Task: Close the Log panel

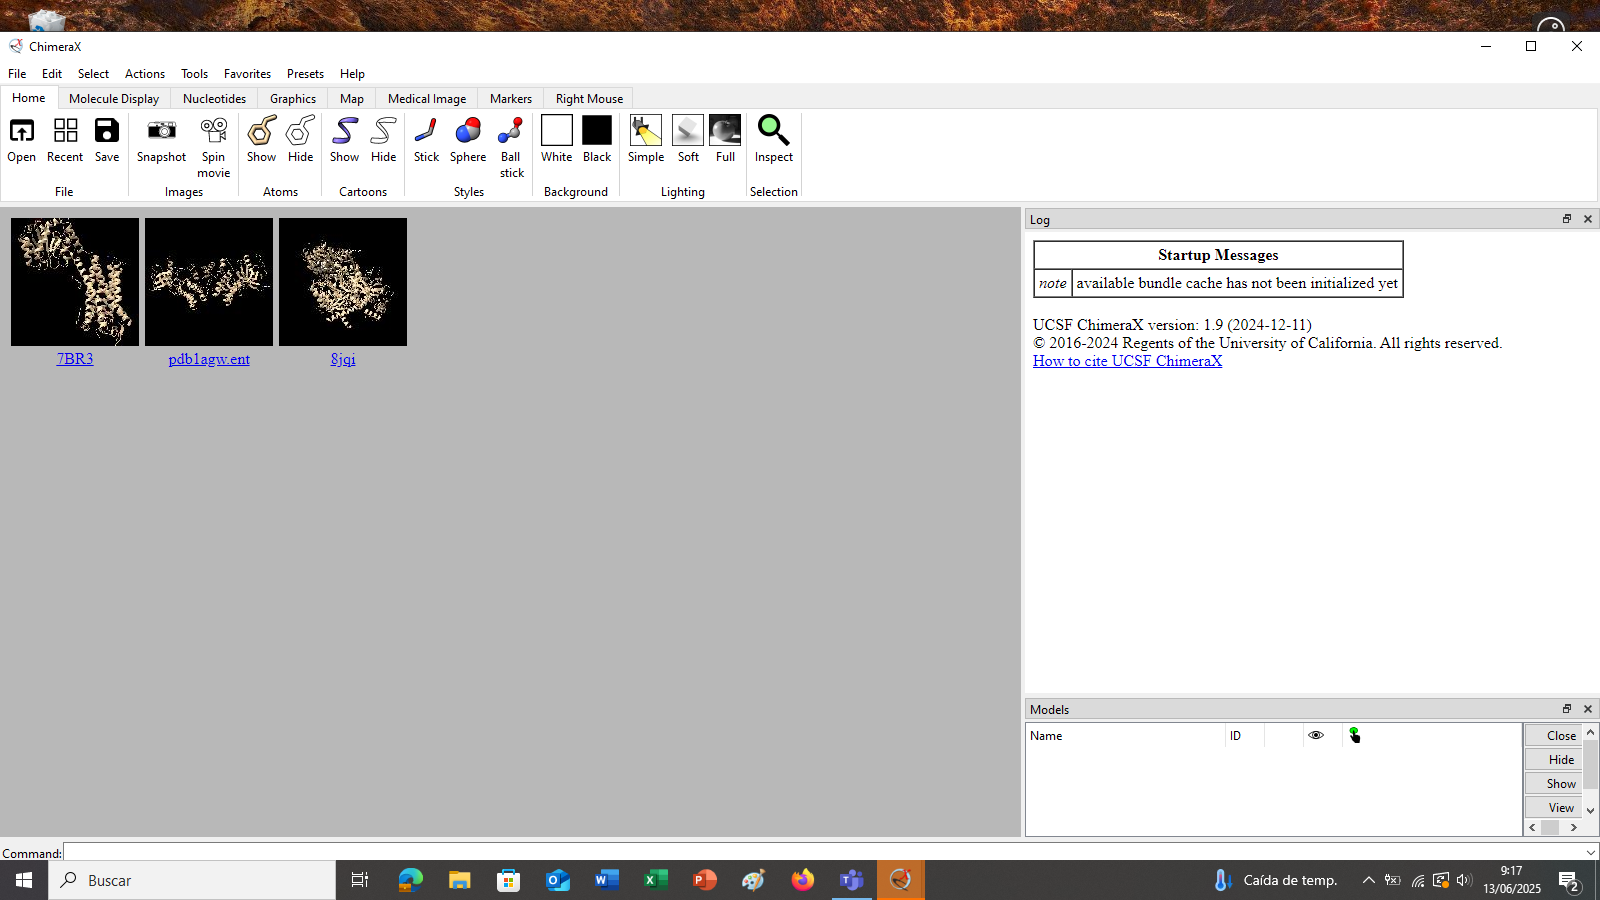Action: (x=1588, y=219)
